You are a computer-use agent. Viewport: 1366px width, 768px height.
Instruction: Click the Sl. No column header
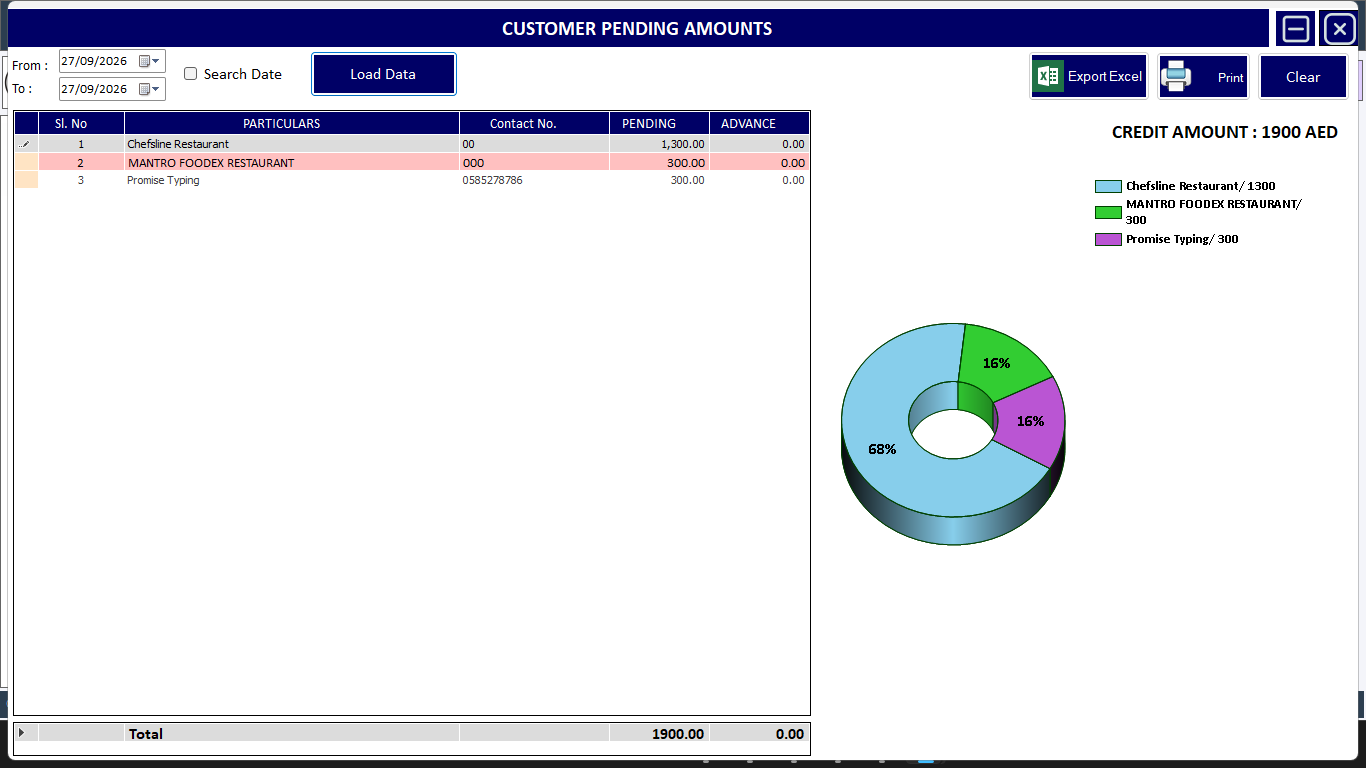pos(81,124)
